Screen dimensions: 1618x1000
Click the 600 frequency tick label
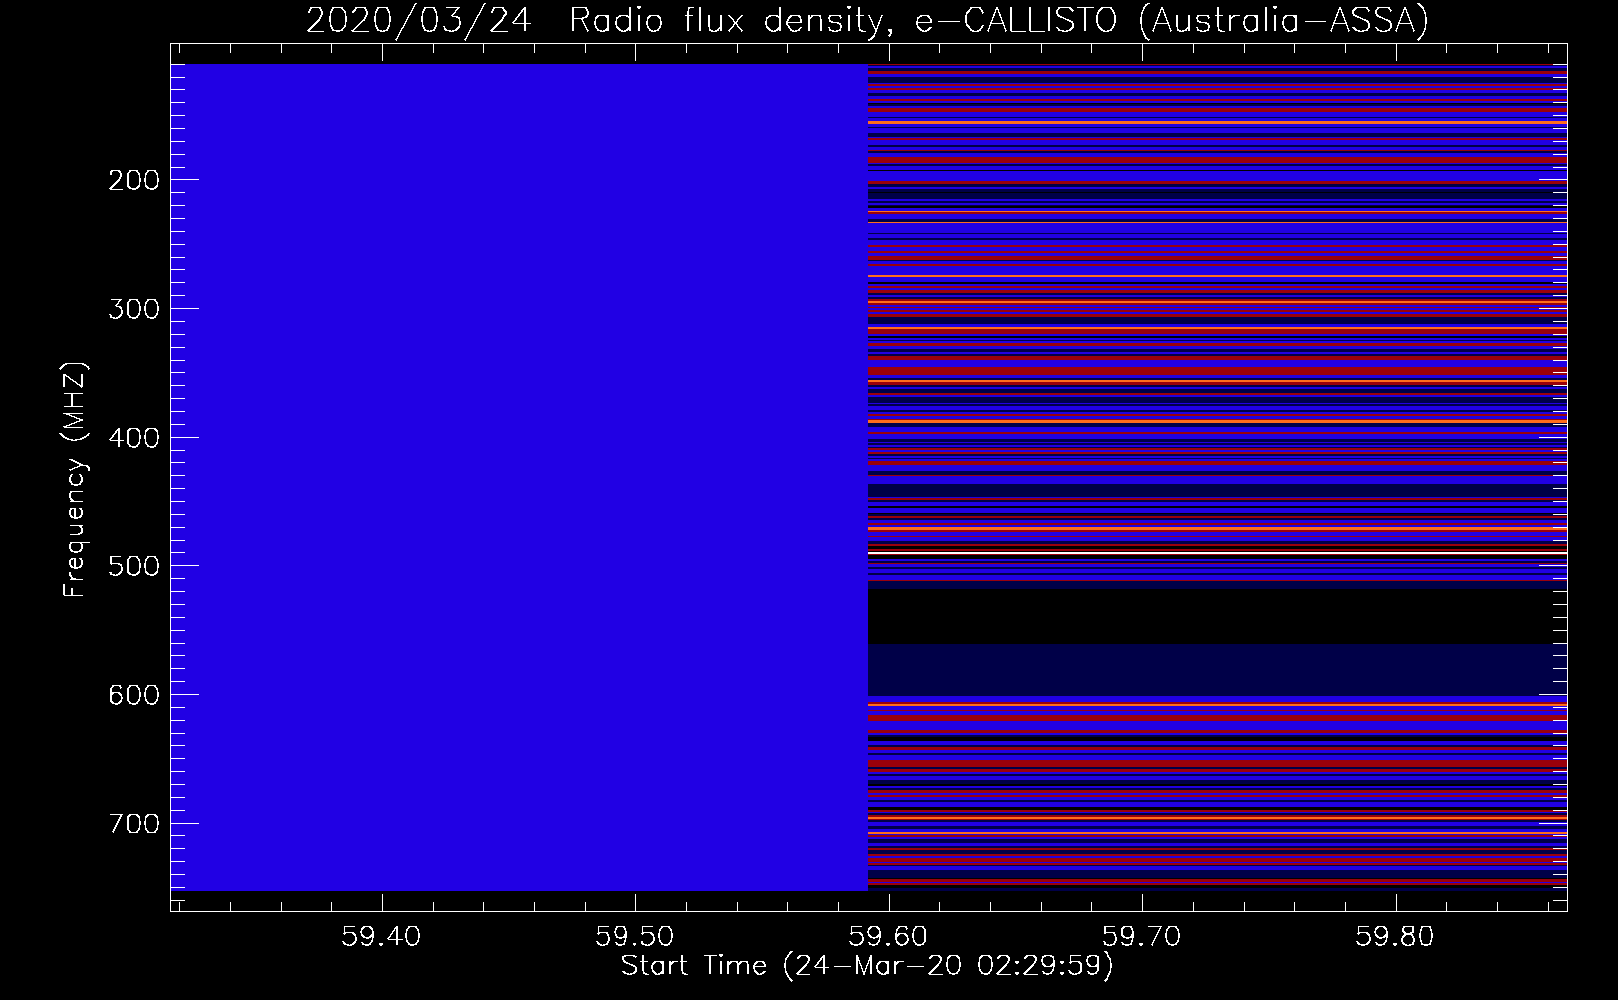coord(133,695)
